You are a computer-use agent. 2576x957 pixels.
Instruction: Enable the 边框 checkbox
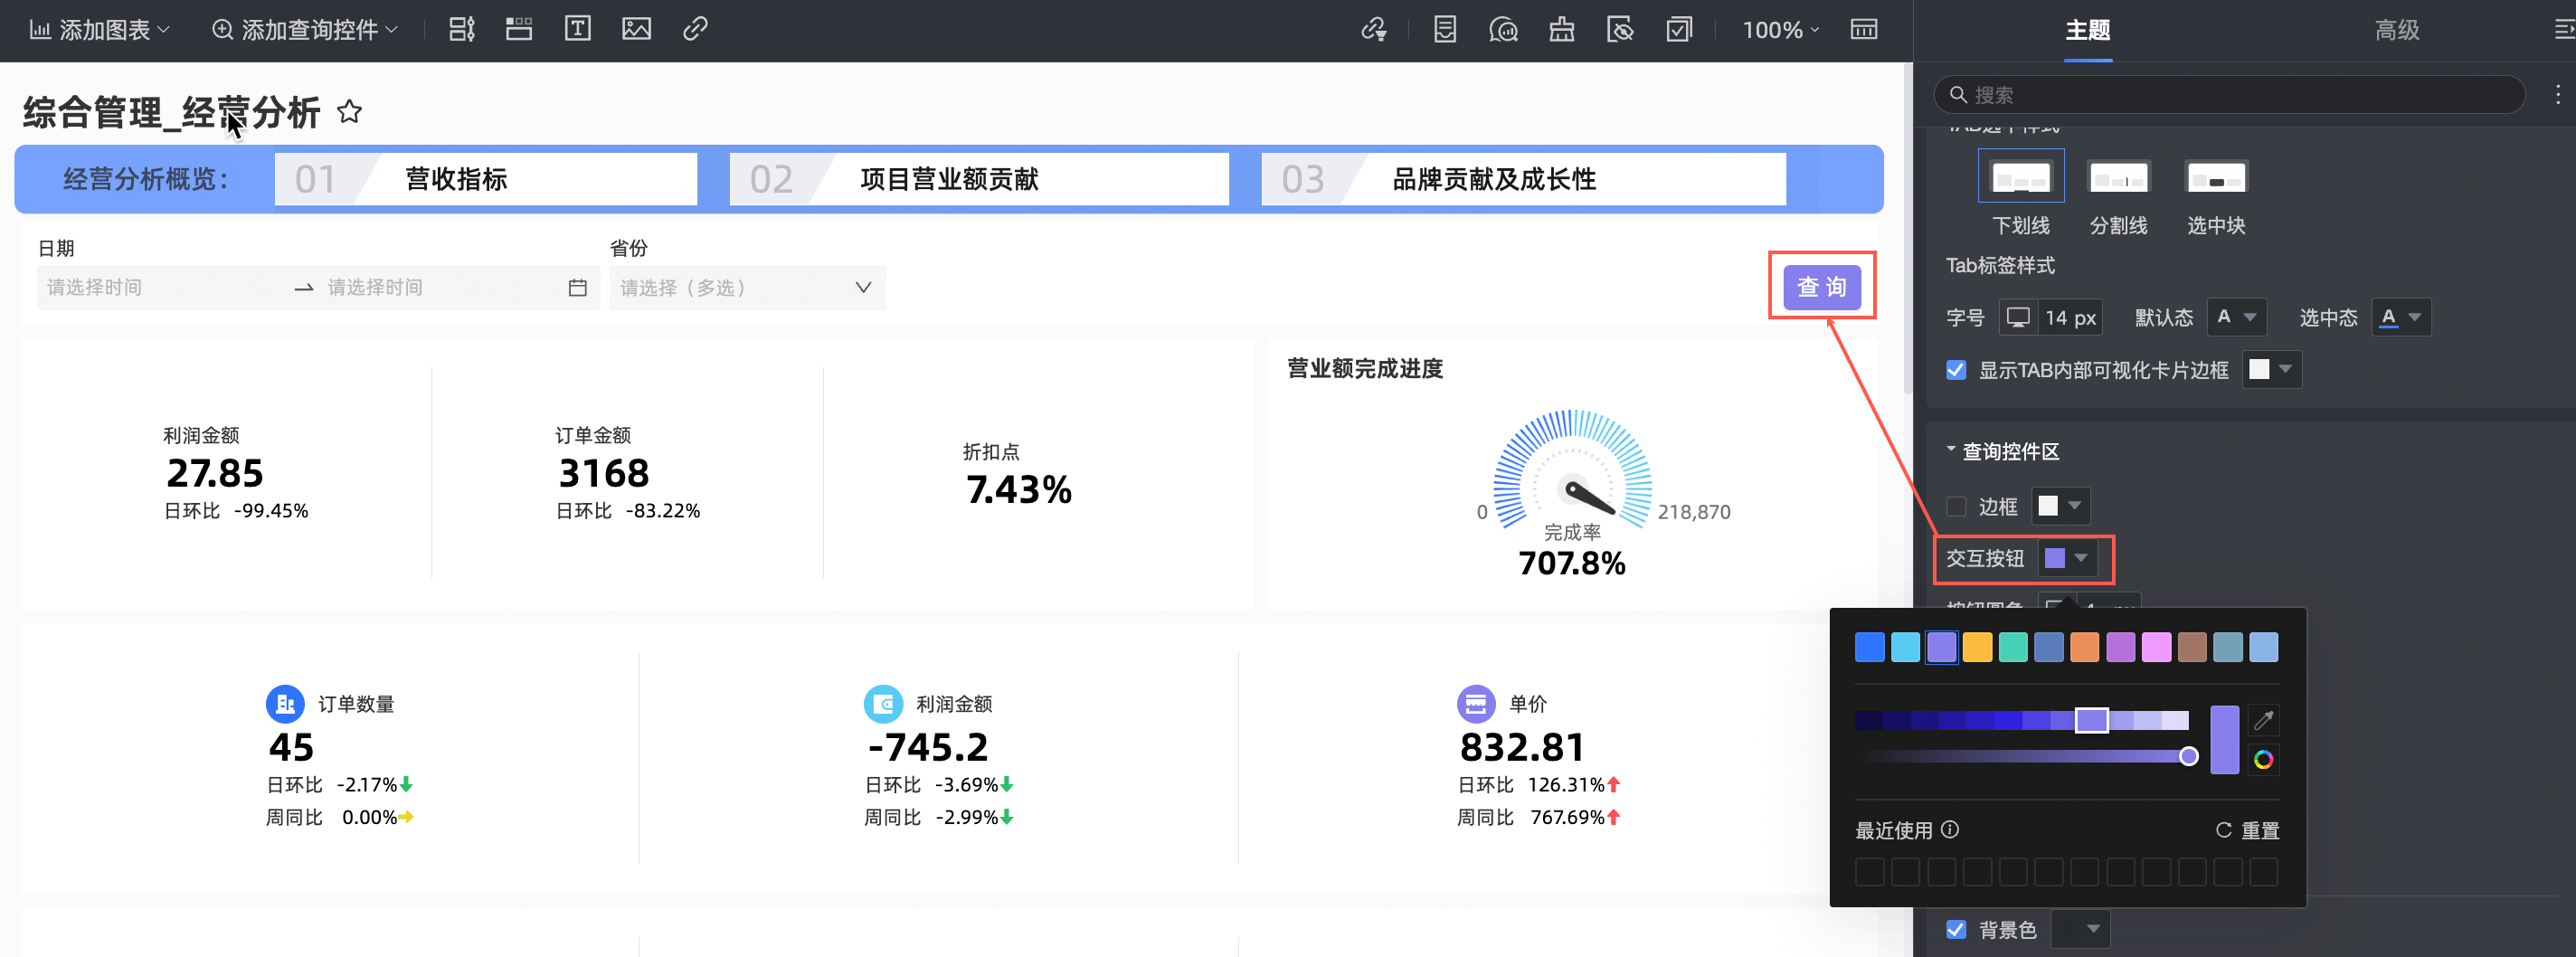1956,507
